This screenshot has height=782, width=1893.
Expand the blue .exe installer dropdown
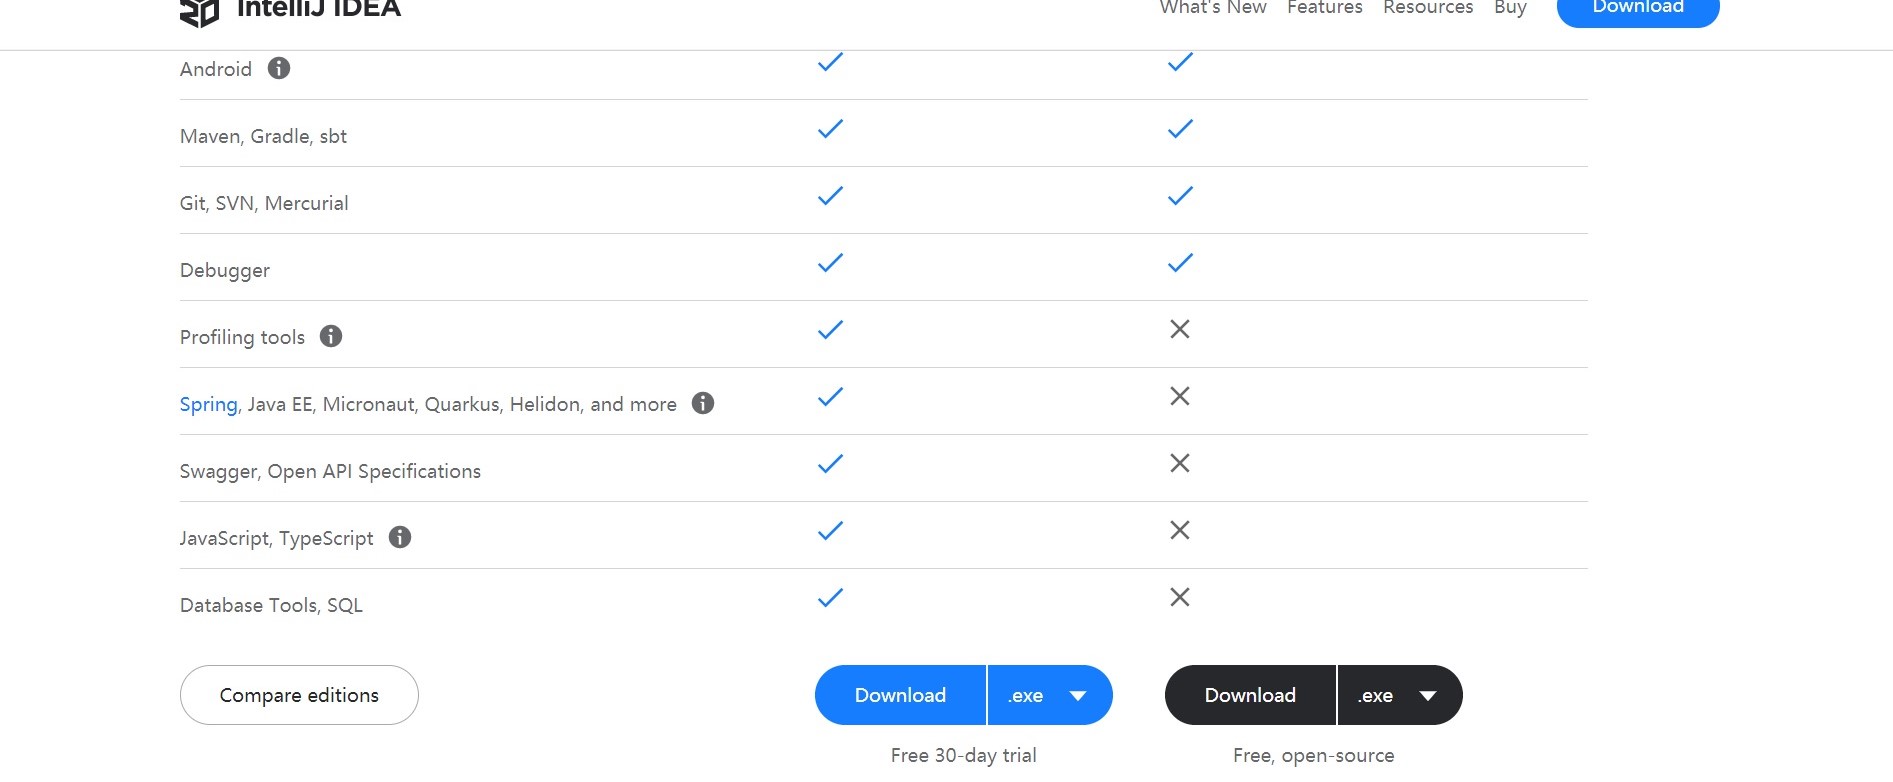(1050, 695)
